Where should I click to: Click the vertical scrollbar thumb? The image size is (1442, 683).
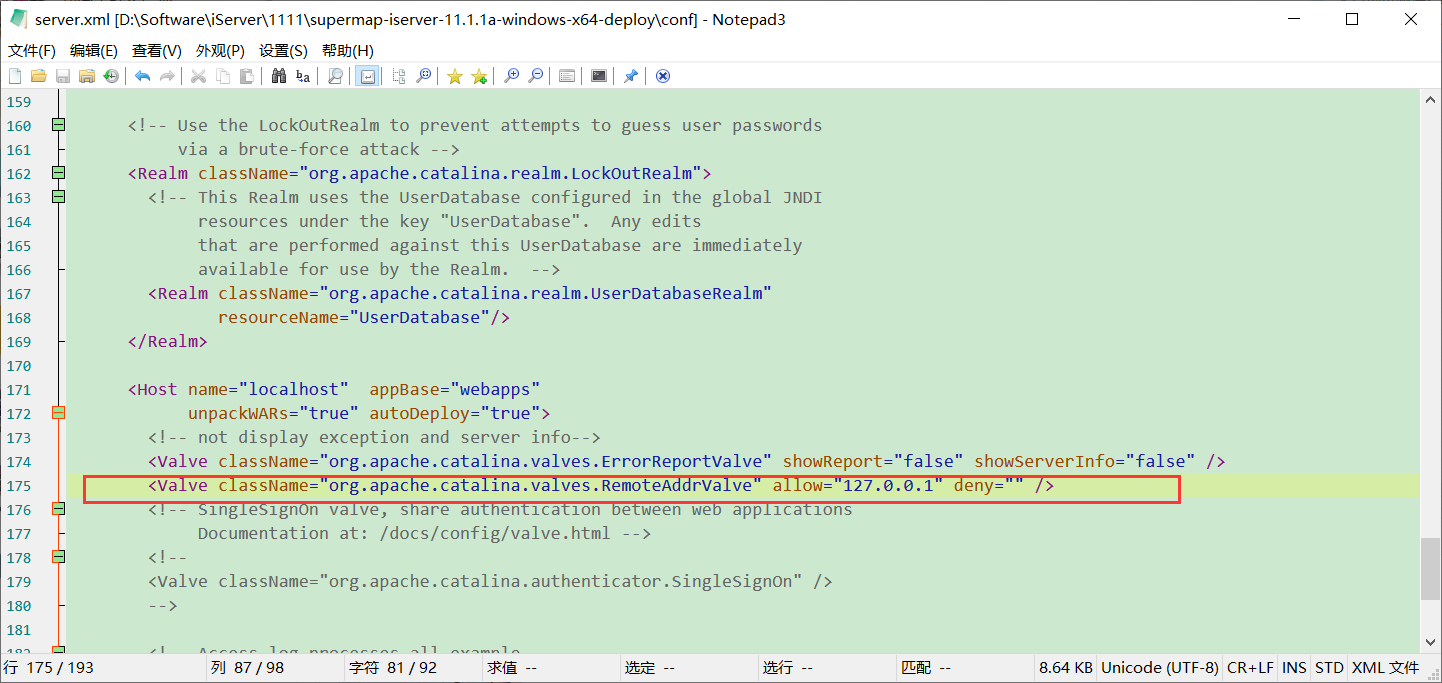[x=1430, y=570]
